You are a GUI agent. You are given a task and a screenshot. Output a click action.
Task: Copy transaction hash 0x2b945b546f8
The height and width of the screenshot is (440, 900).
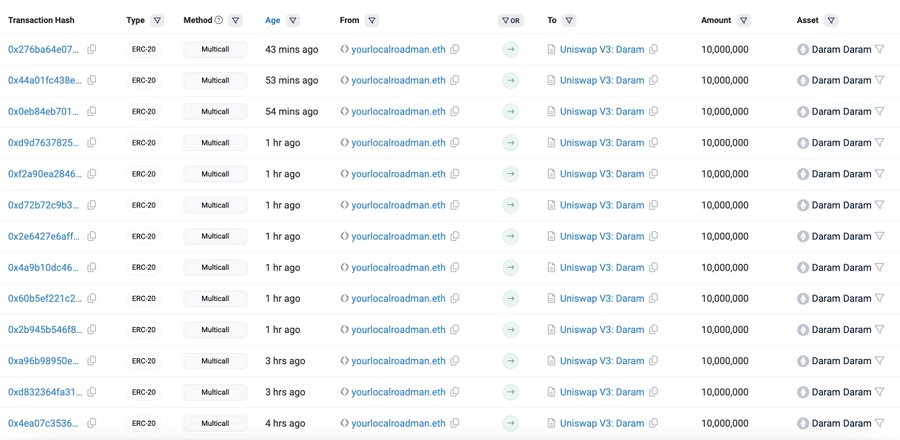pyautogui.click(x=91, y=329)
